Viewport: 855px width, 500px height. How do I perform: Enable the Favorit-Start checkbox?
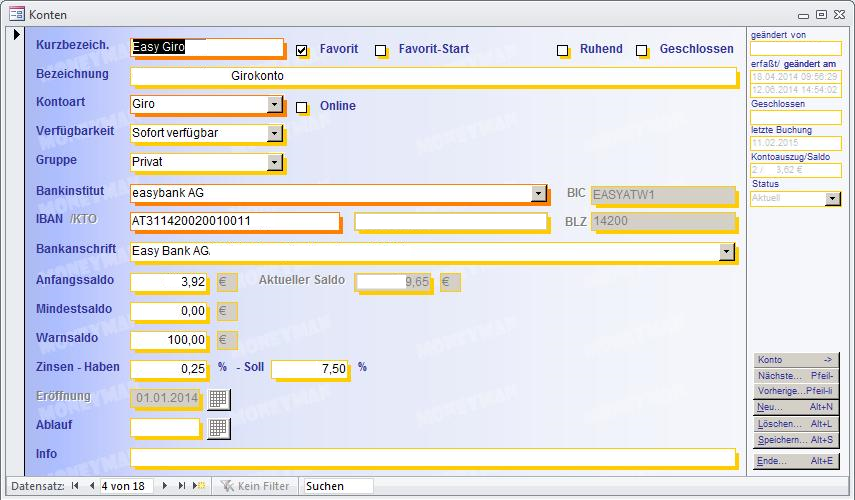pos(381,50)
